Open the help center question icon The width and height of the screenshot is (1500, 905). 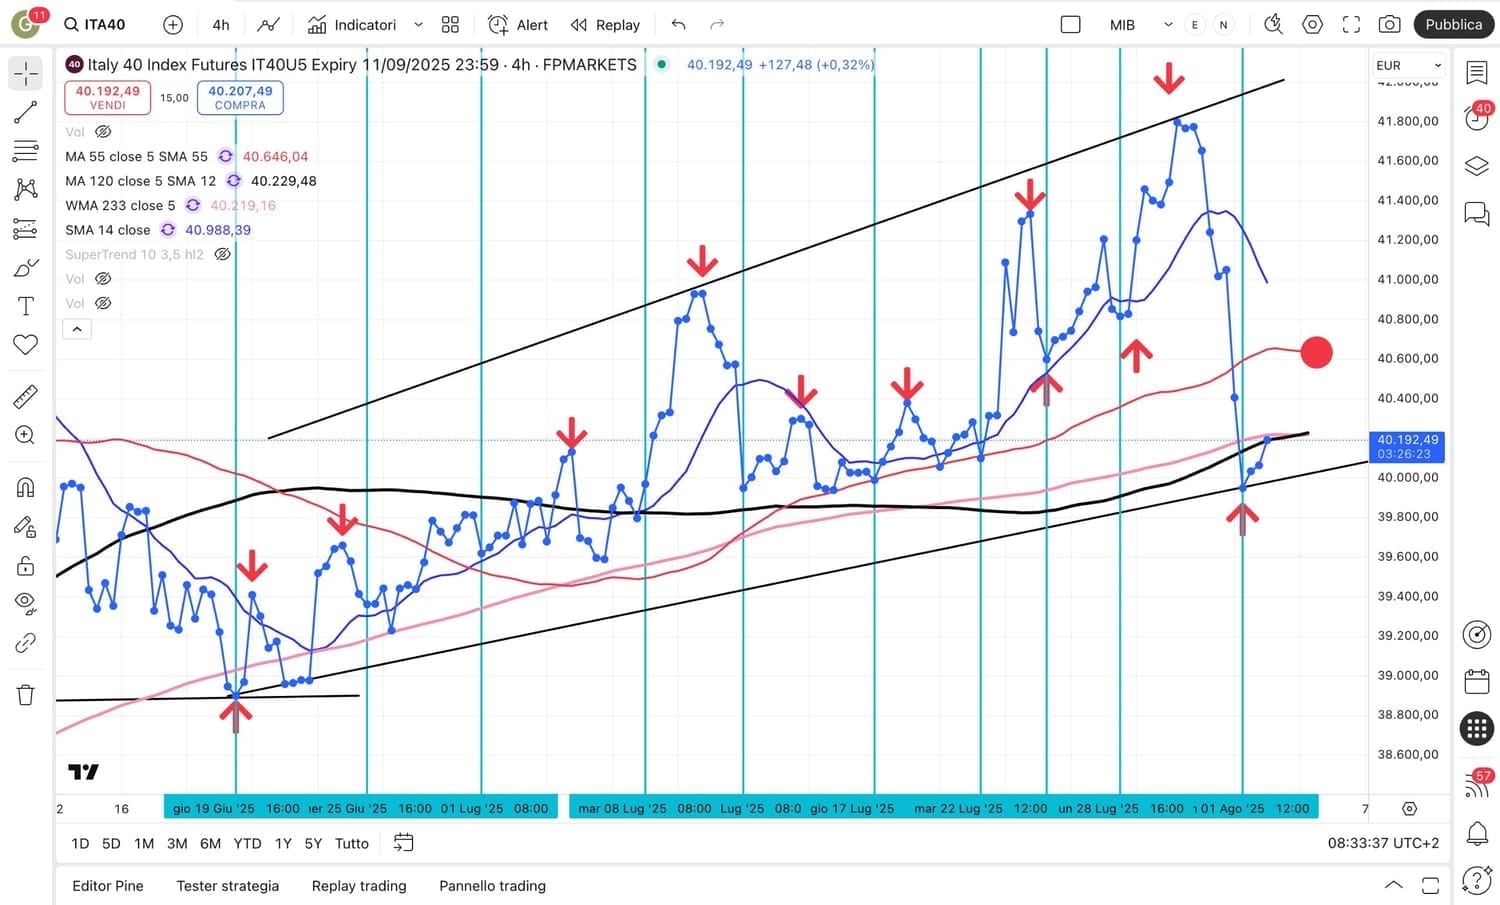pos(1477,880)
